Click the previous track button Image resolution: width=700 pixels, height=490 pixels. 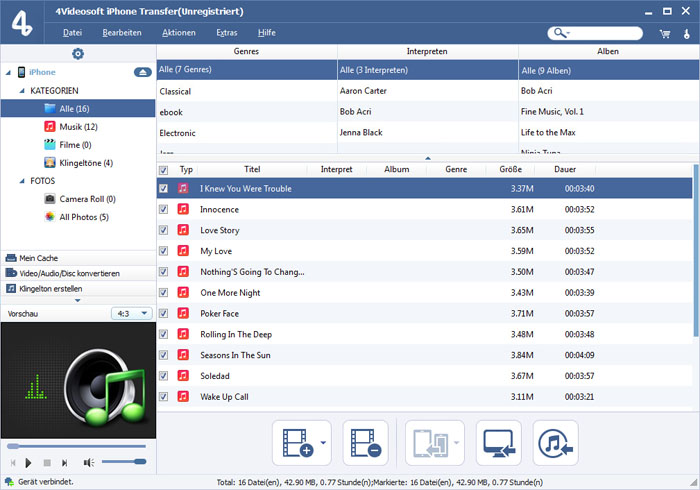(x=13, y=463)
